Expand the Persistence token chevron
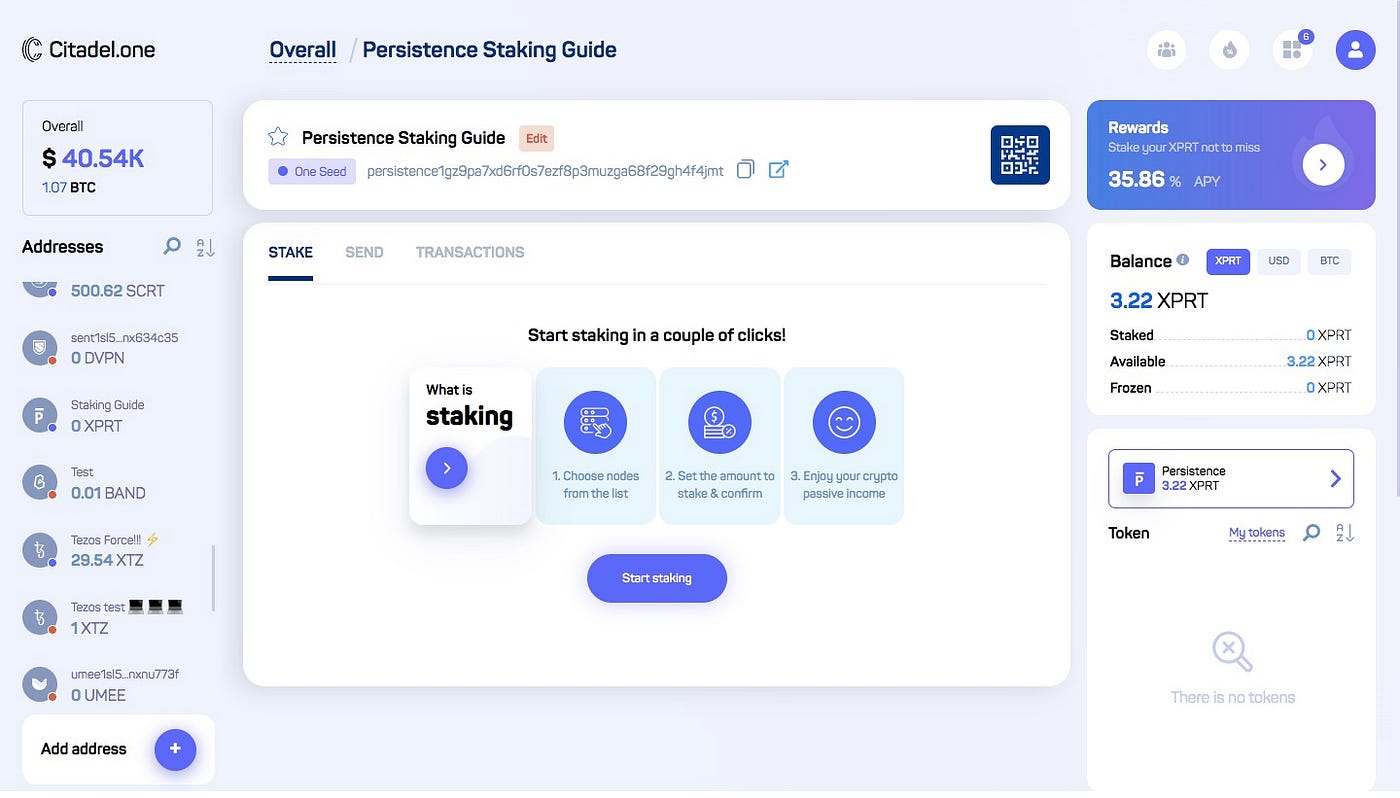 (1335, 479)
